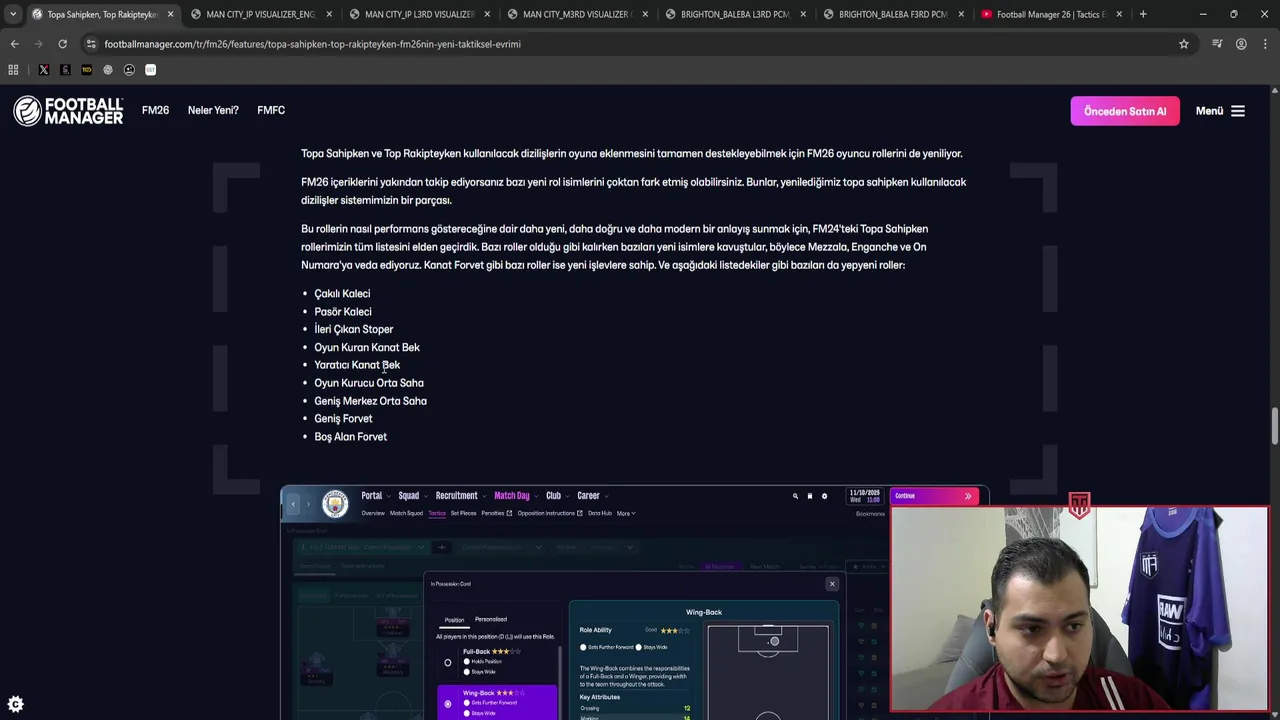Open the FMFC menu item
The image size is (1280, 720).
[271, 110]
